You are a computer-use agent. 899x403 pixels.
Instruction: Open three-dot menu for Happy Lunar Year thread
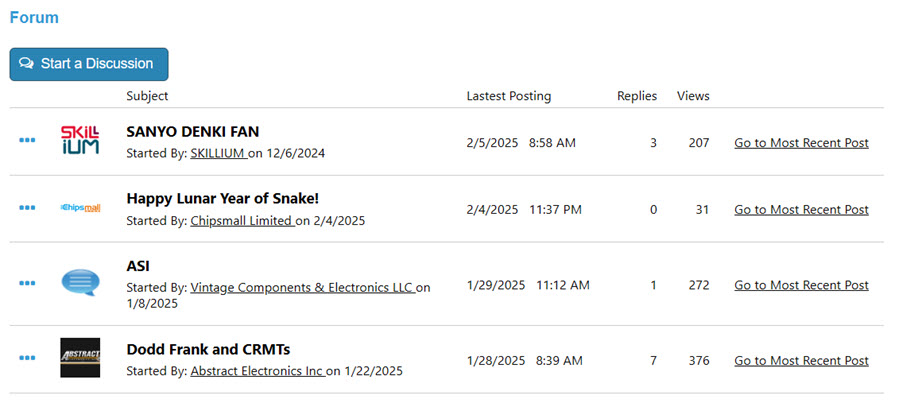pos(27,208)
